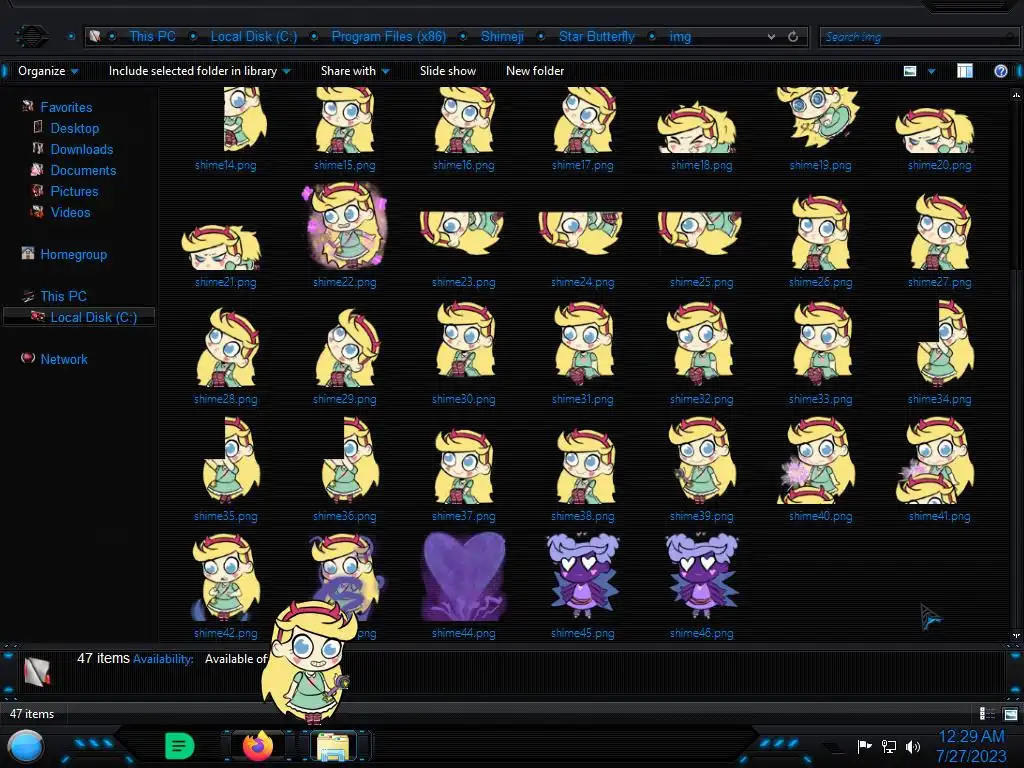Click the img breadcrumb segment
The width and height of the screenshot is (1024, 768).
[x=680, y=37]
